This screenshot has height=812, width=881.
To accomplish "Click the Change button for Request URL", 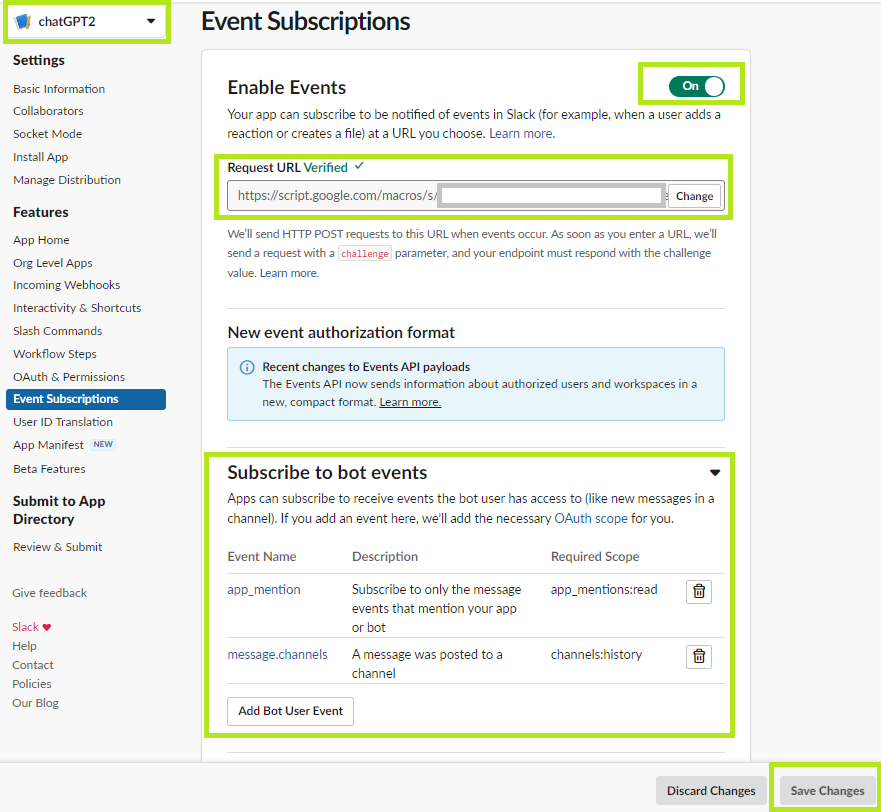I will tap(694, 196).
